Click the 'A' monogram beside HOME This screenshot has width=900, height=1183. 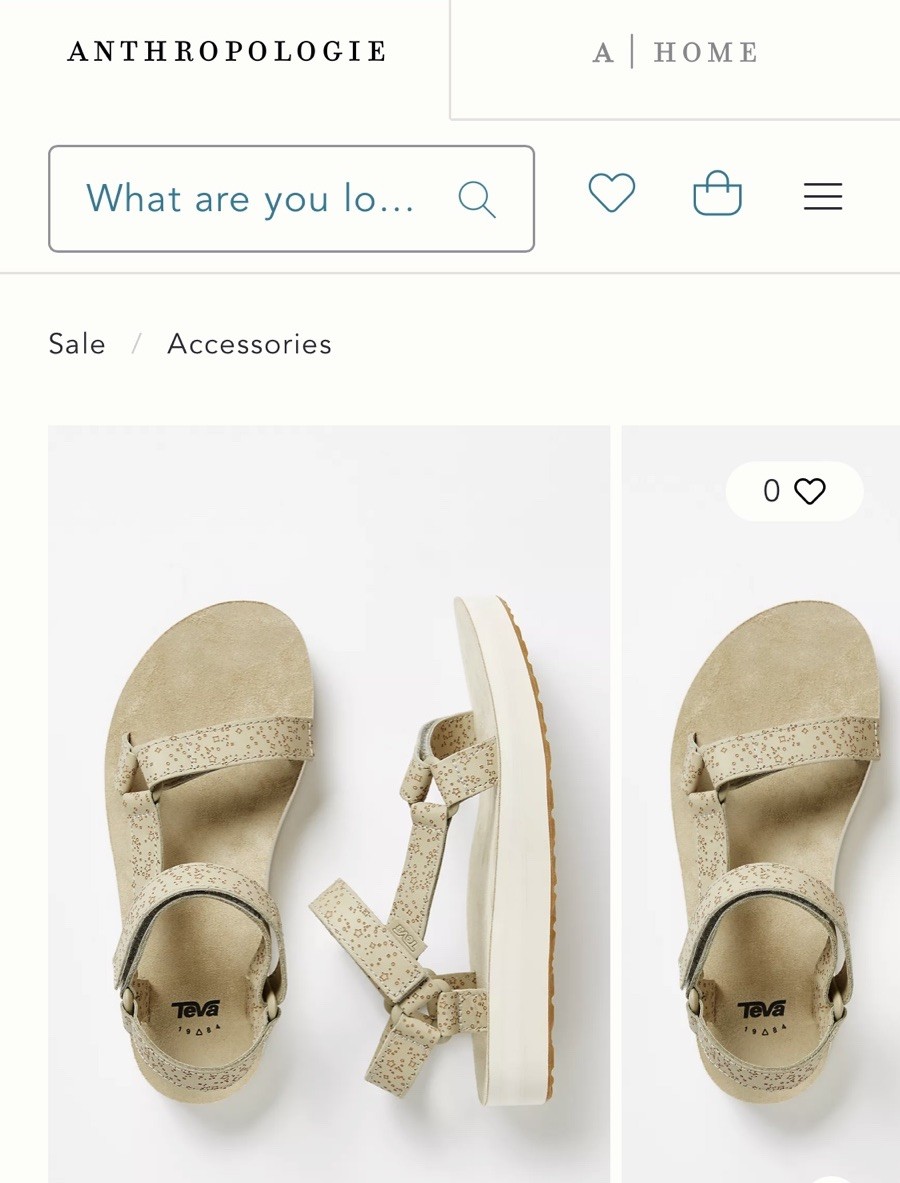602,53
